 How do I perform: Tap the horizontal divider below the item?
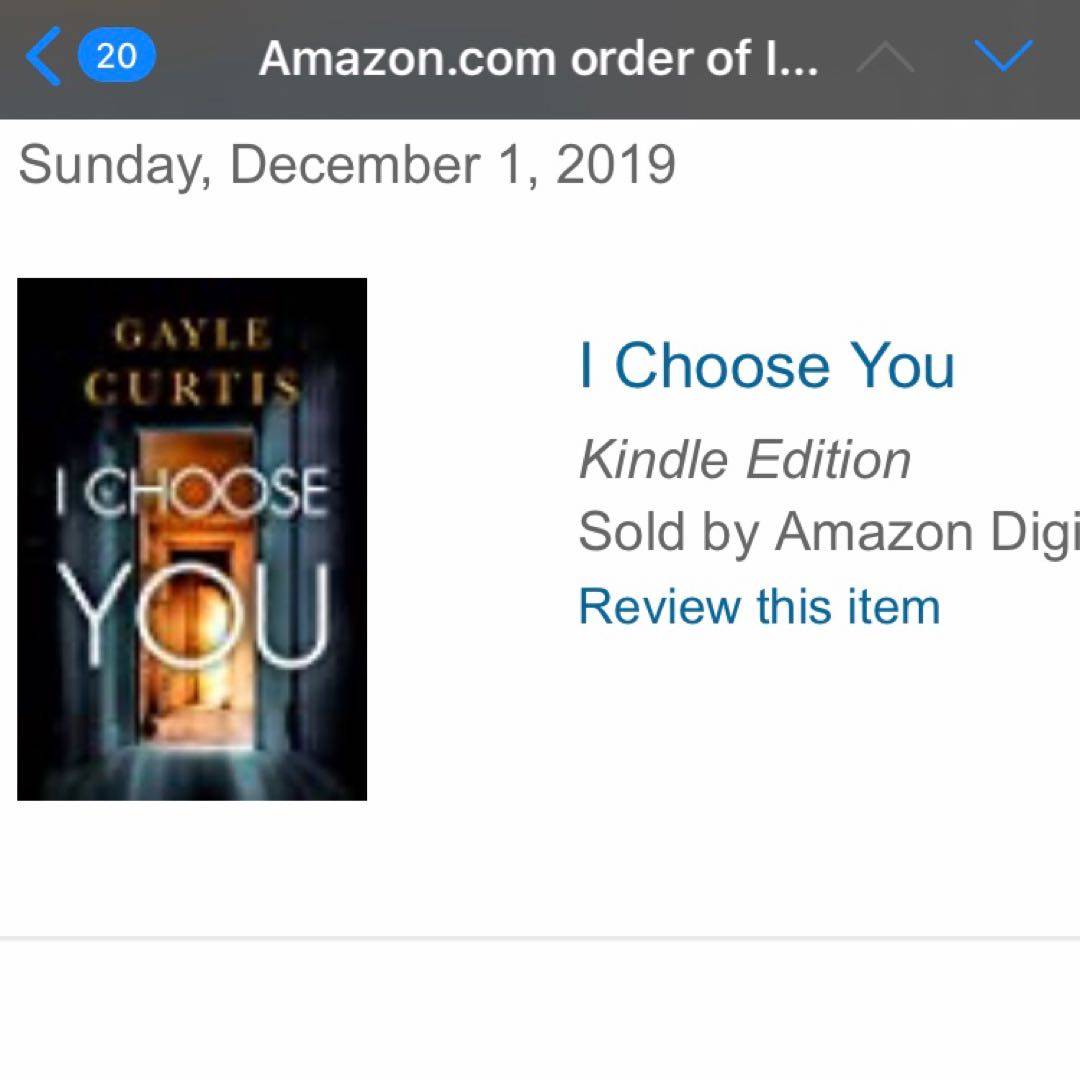point(540,938)
